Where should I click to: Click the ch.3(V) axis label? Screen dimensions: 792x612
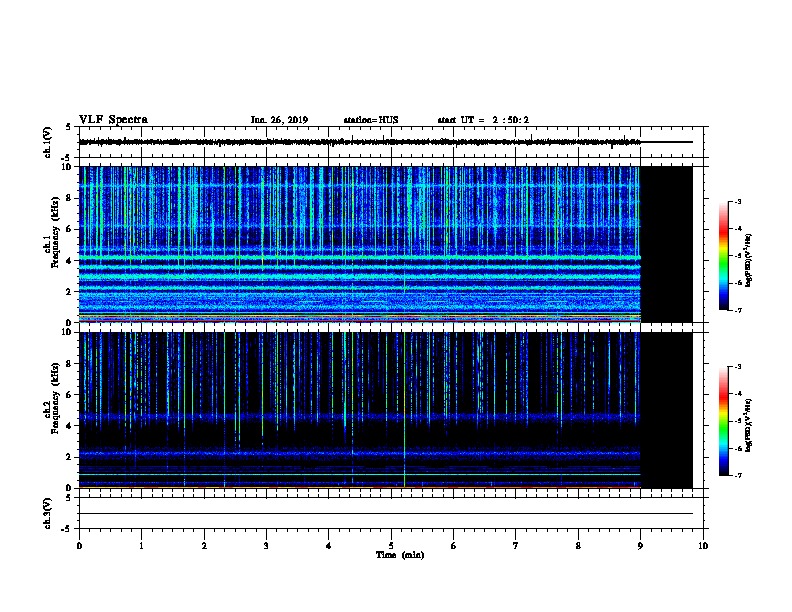(x=47, y=513)
